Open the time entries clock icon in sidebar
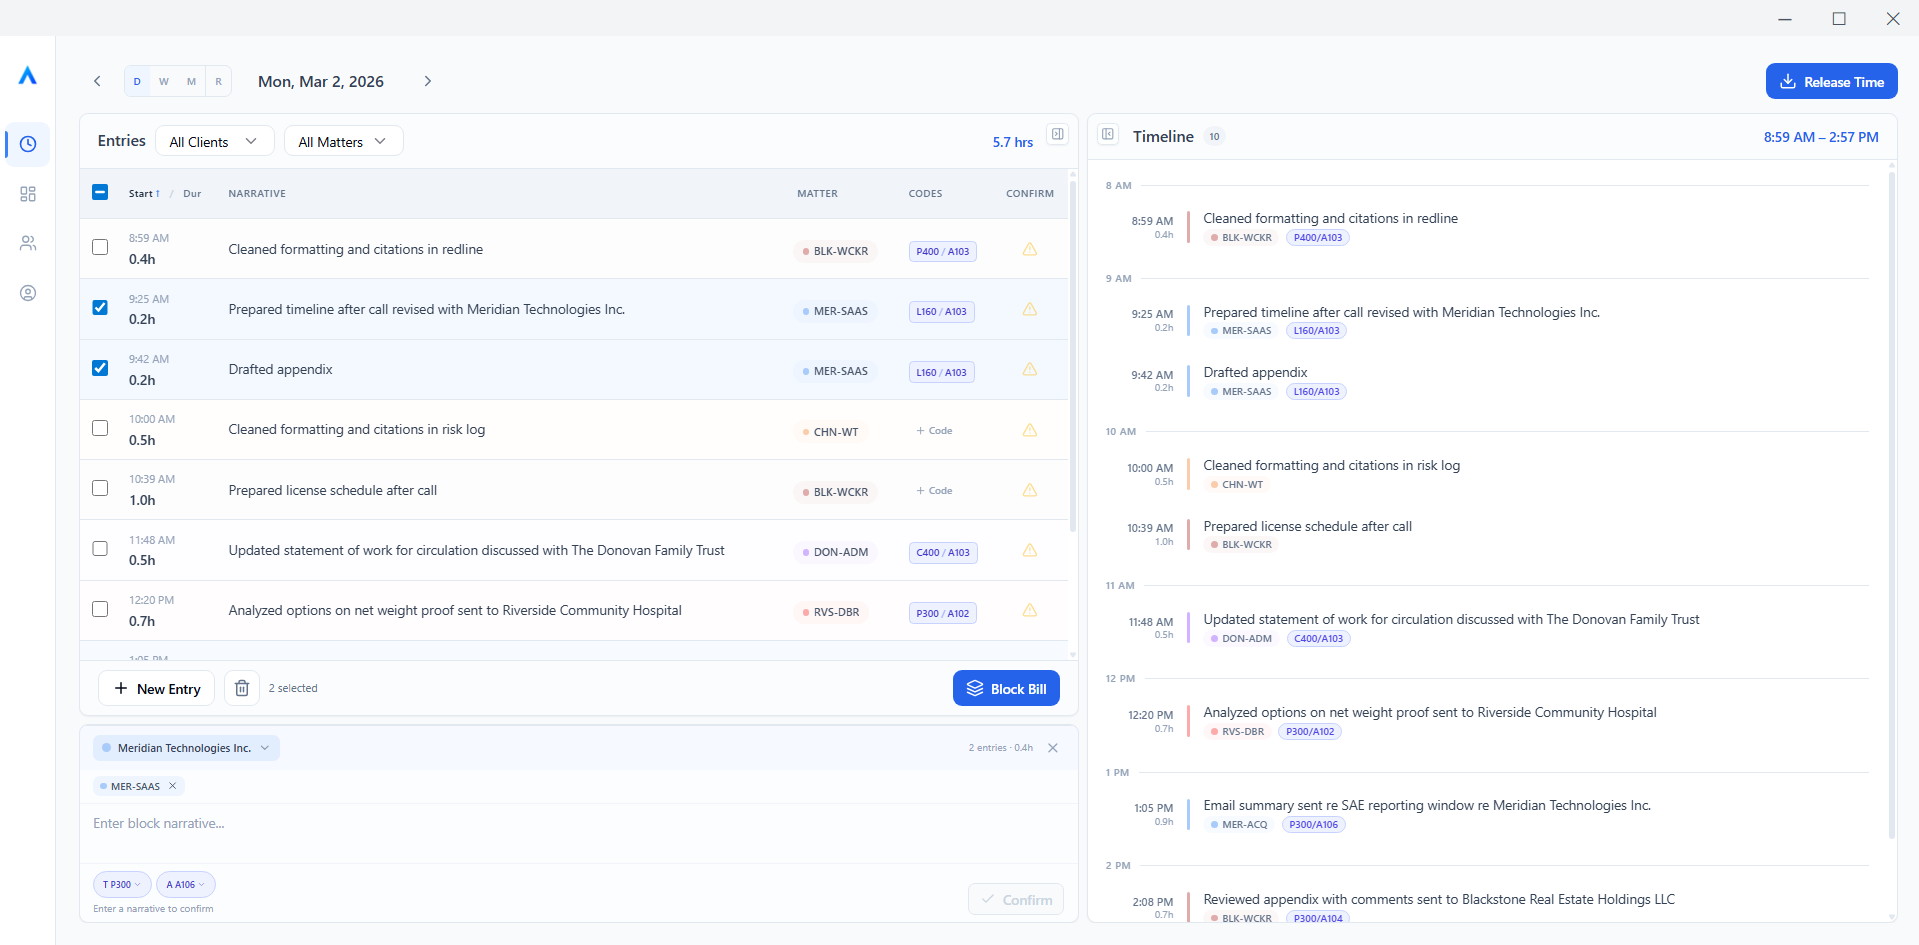1919x945 pixels. point(27,144)
